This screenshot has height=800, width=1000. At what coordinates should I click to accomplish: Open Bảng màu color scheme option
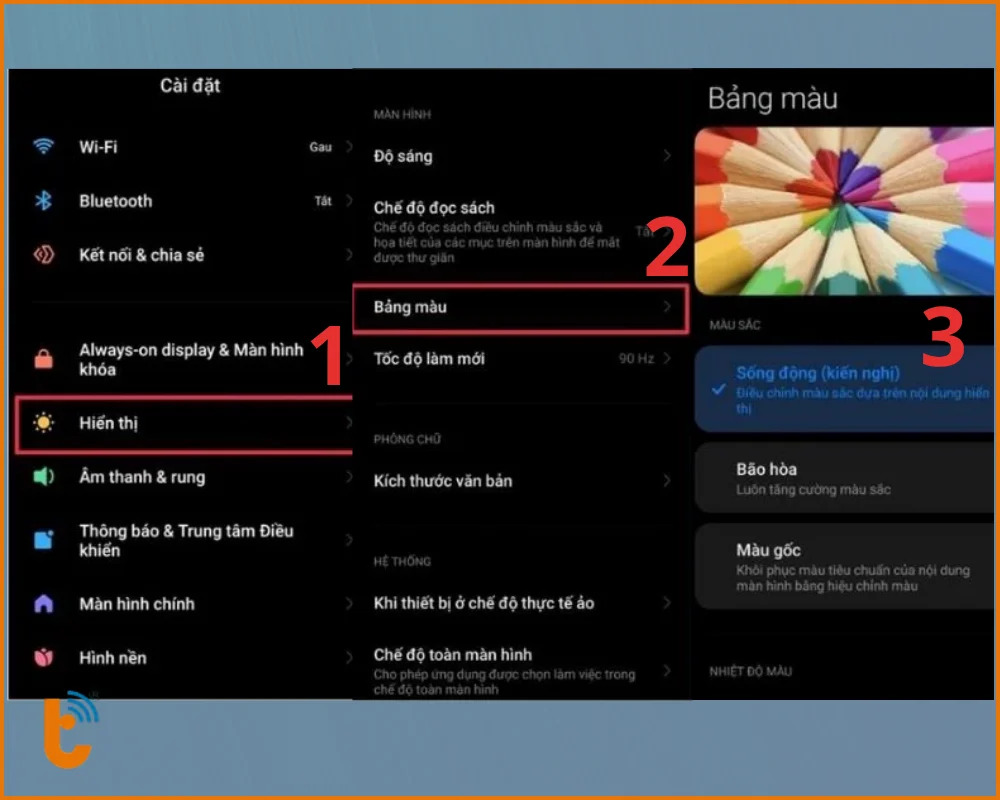(x=522, y=307)
